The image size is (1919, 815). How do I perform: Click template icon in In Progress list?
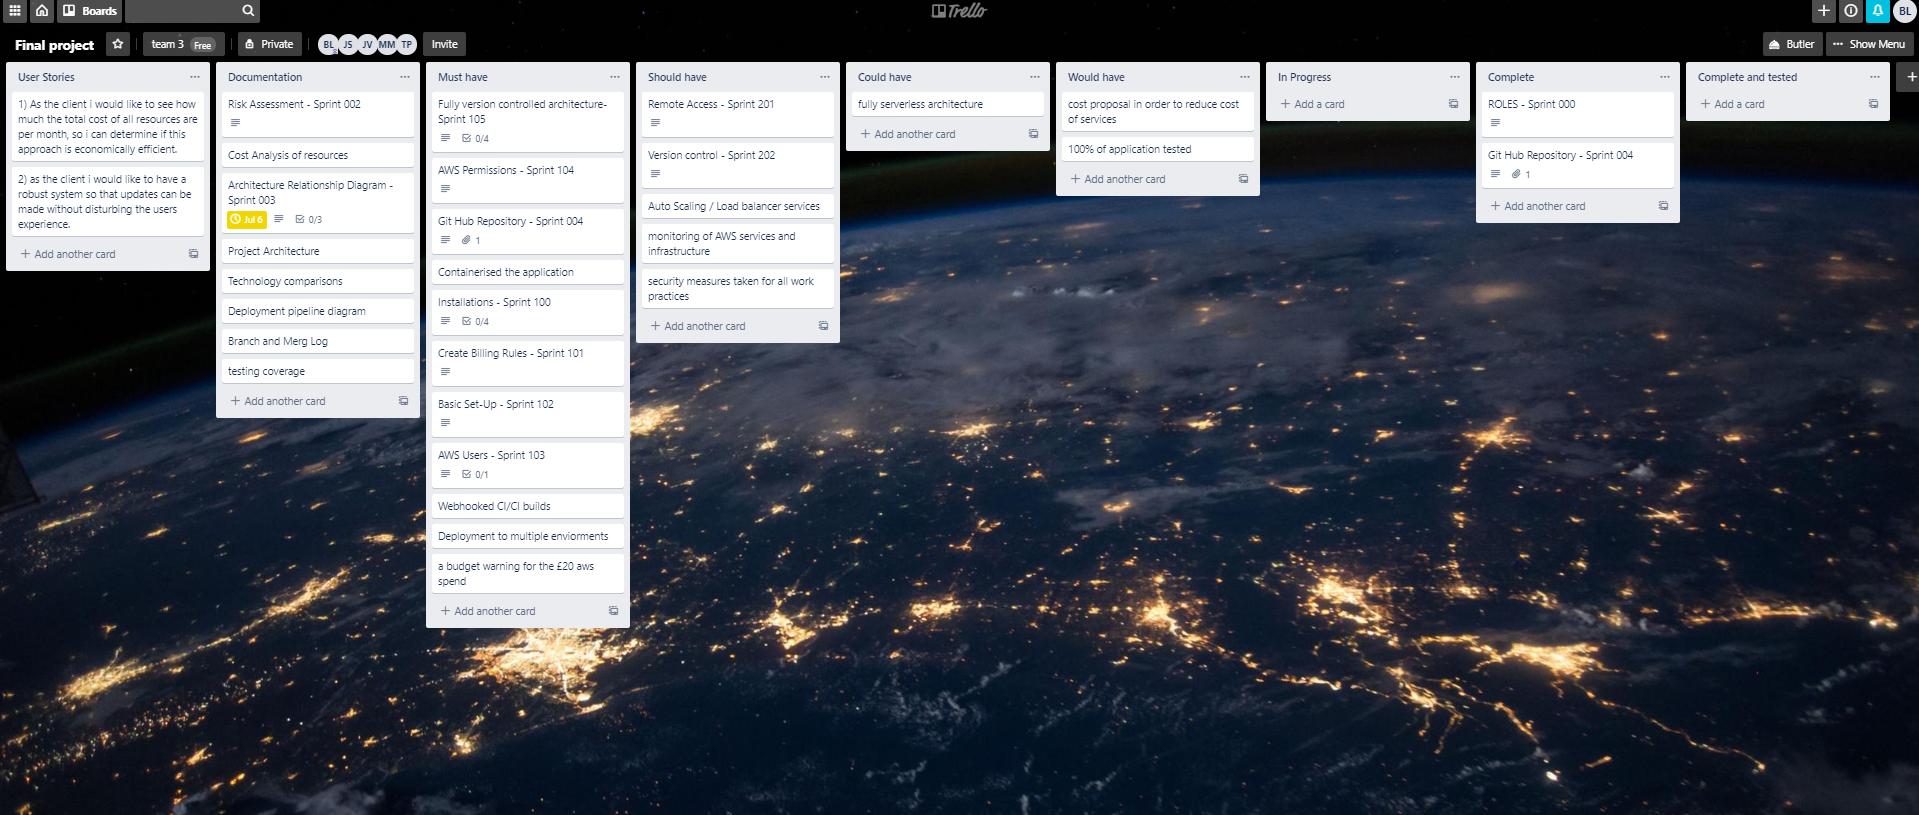tap(1454, 104)
